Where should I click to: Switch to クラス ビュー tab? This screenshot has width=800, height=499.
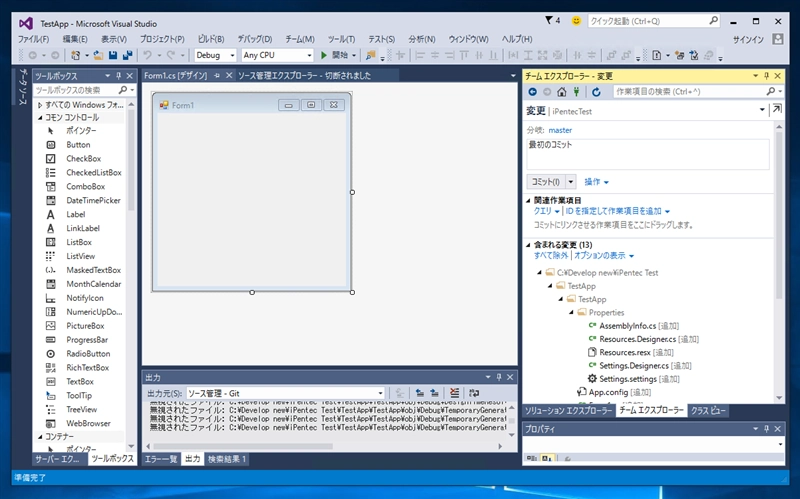[x=708, y=410]
